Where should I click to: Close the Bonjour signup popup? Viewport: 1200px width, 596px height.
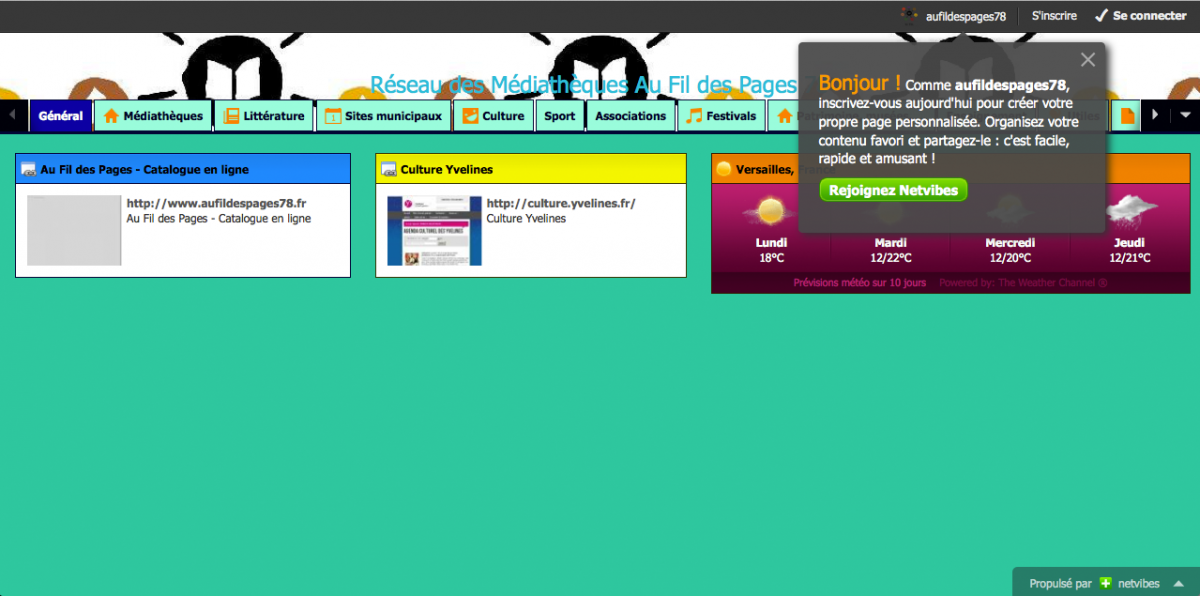pos(1088,60)
